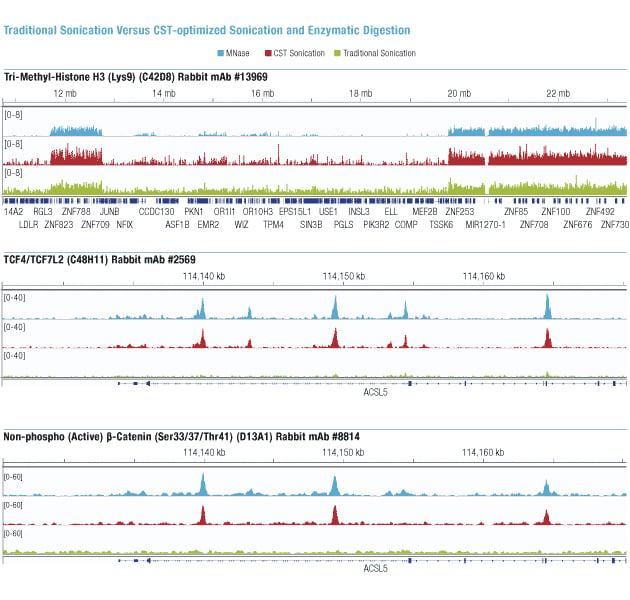Click the 114,160 kb marker in β-Catenin panel
The image size is (630, 600).
coord(483,453)
